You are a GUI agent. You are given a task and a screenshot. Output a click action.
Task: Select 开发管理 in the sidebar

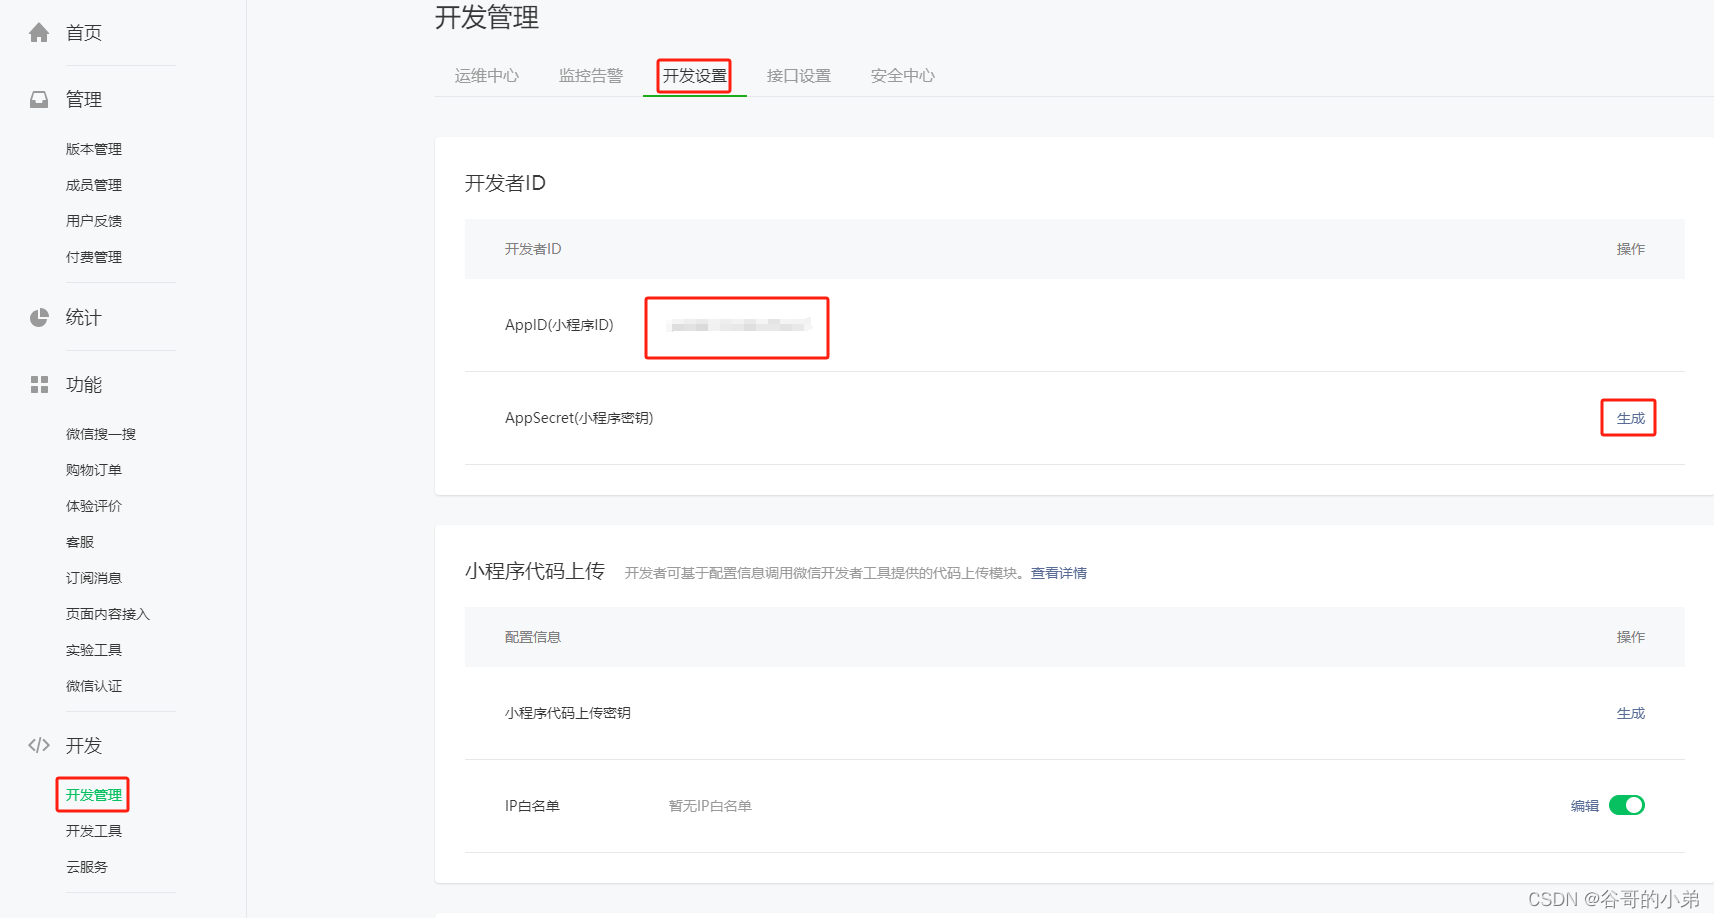click(94, 795)
